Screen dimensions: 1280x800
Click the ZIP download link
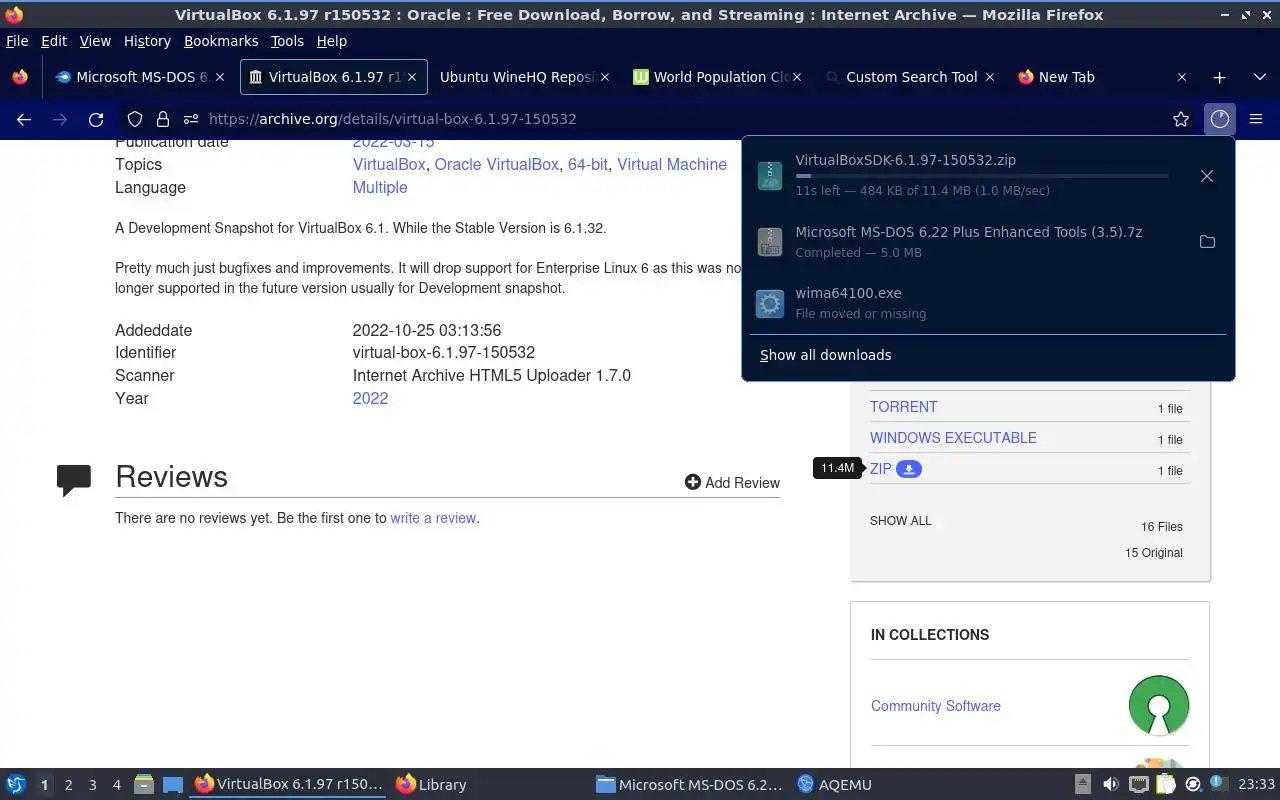coord(880,469)
